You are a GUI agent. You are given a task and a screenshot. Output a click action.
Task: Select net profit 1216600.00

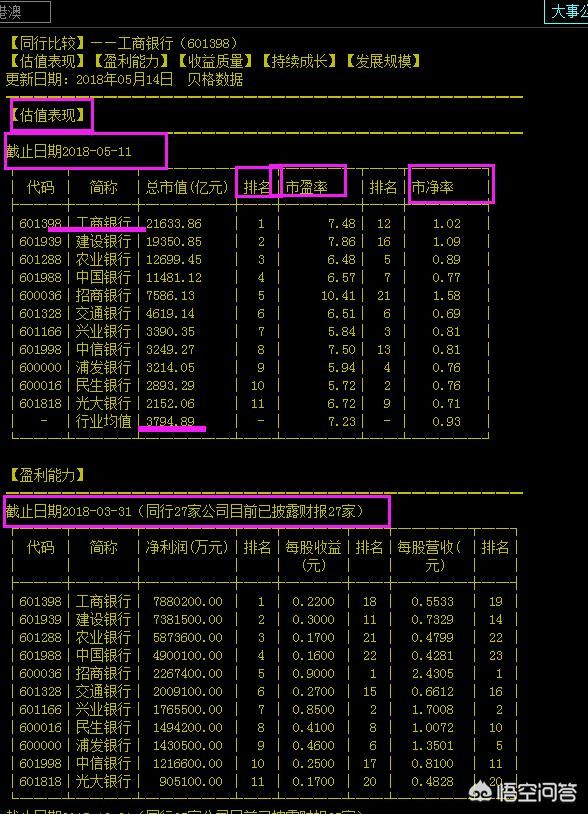(188, 764)
